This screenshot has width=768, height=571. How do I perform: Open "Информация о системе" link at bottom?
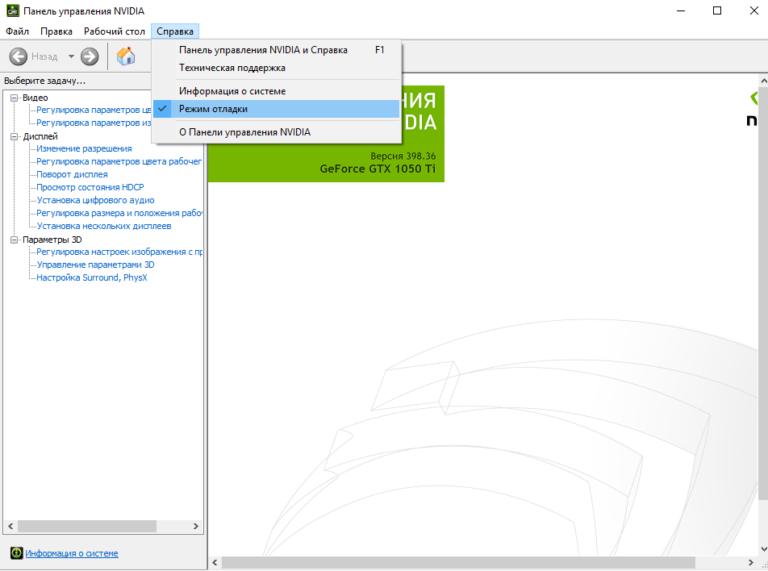pyautogui.click(x=71, y=553)
